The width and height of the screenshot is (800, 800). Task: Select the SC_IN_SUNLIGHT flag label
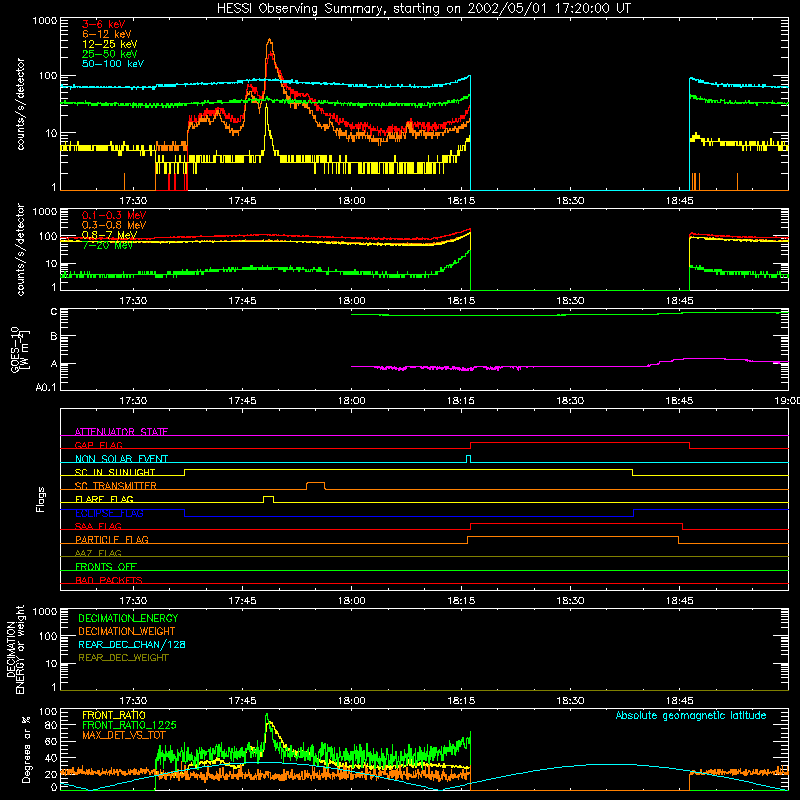[x=115, y=472]
